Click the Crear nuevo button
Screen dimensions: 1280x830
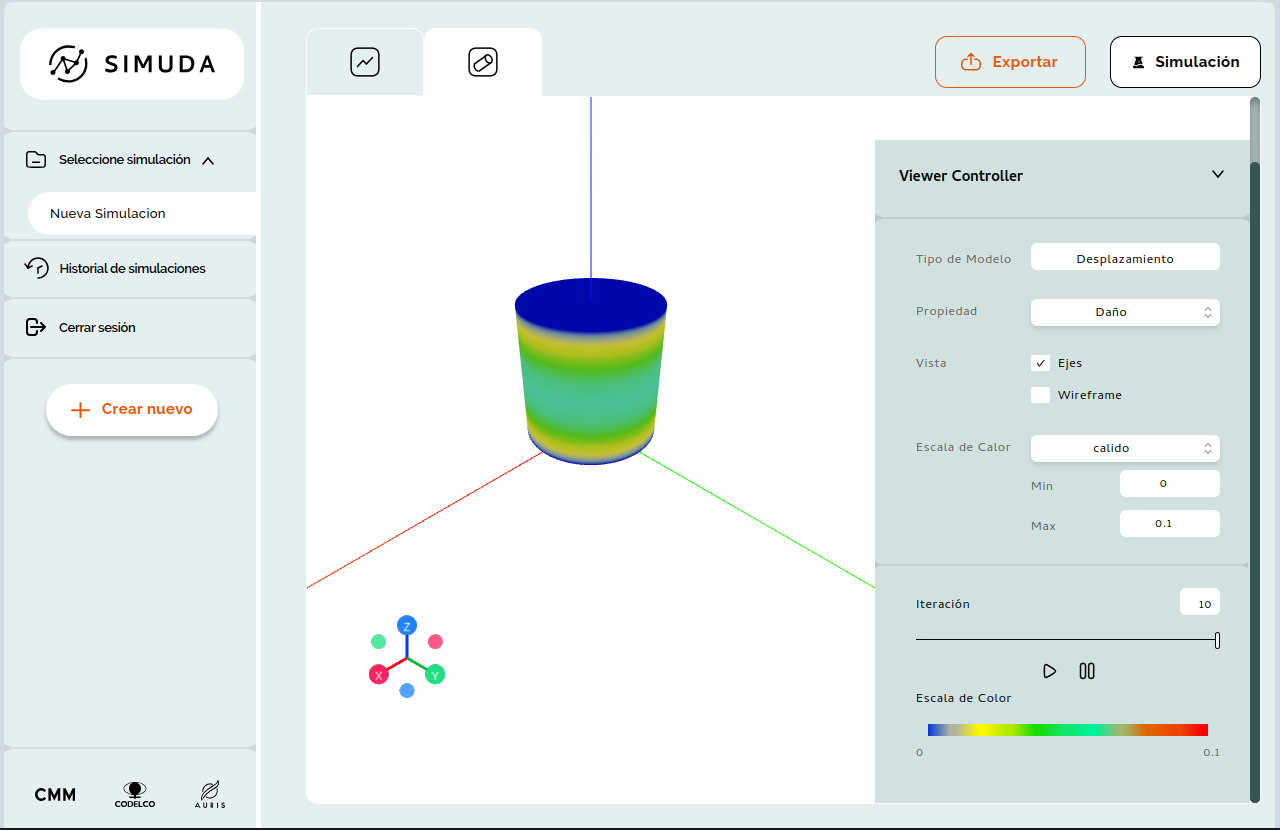click(x=132, y=409)
